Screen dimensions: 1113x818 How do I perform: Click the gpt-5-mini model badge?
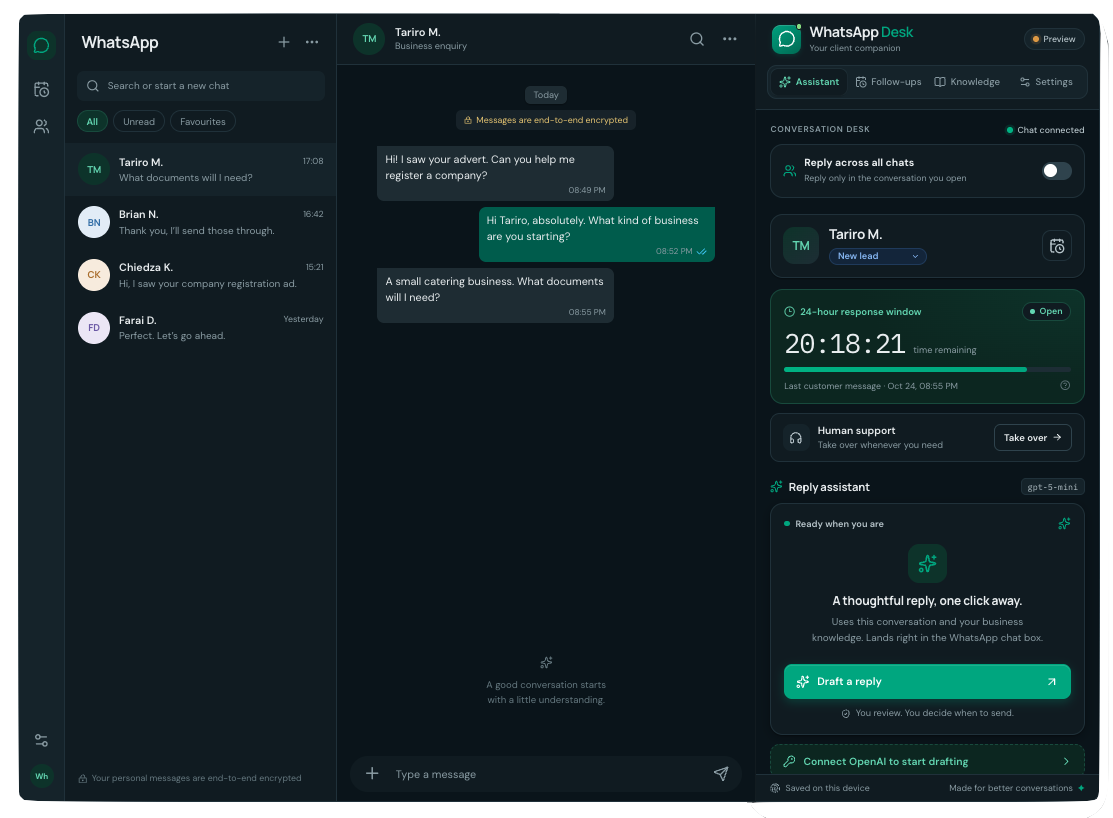point(1052,487)
